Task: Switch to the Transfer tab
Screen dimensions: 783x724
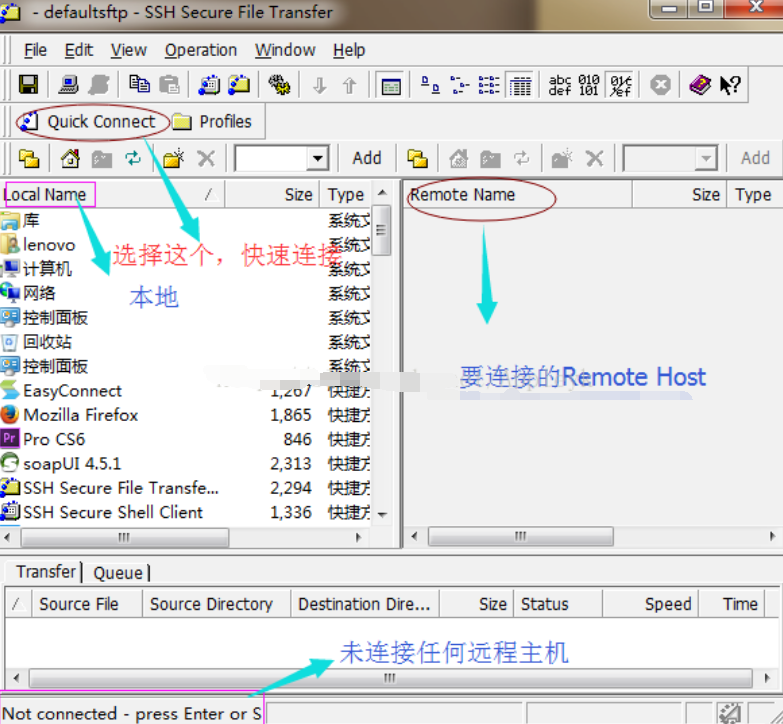Action: click(x=45, y=571)
